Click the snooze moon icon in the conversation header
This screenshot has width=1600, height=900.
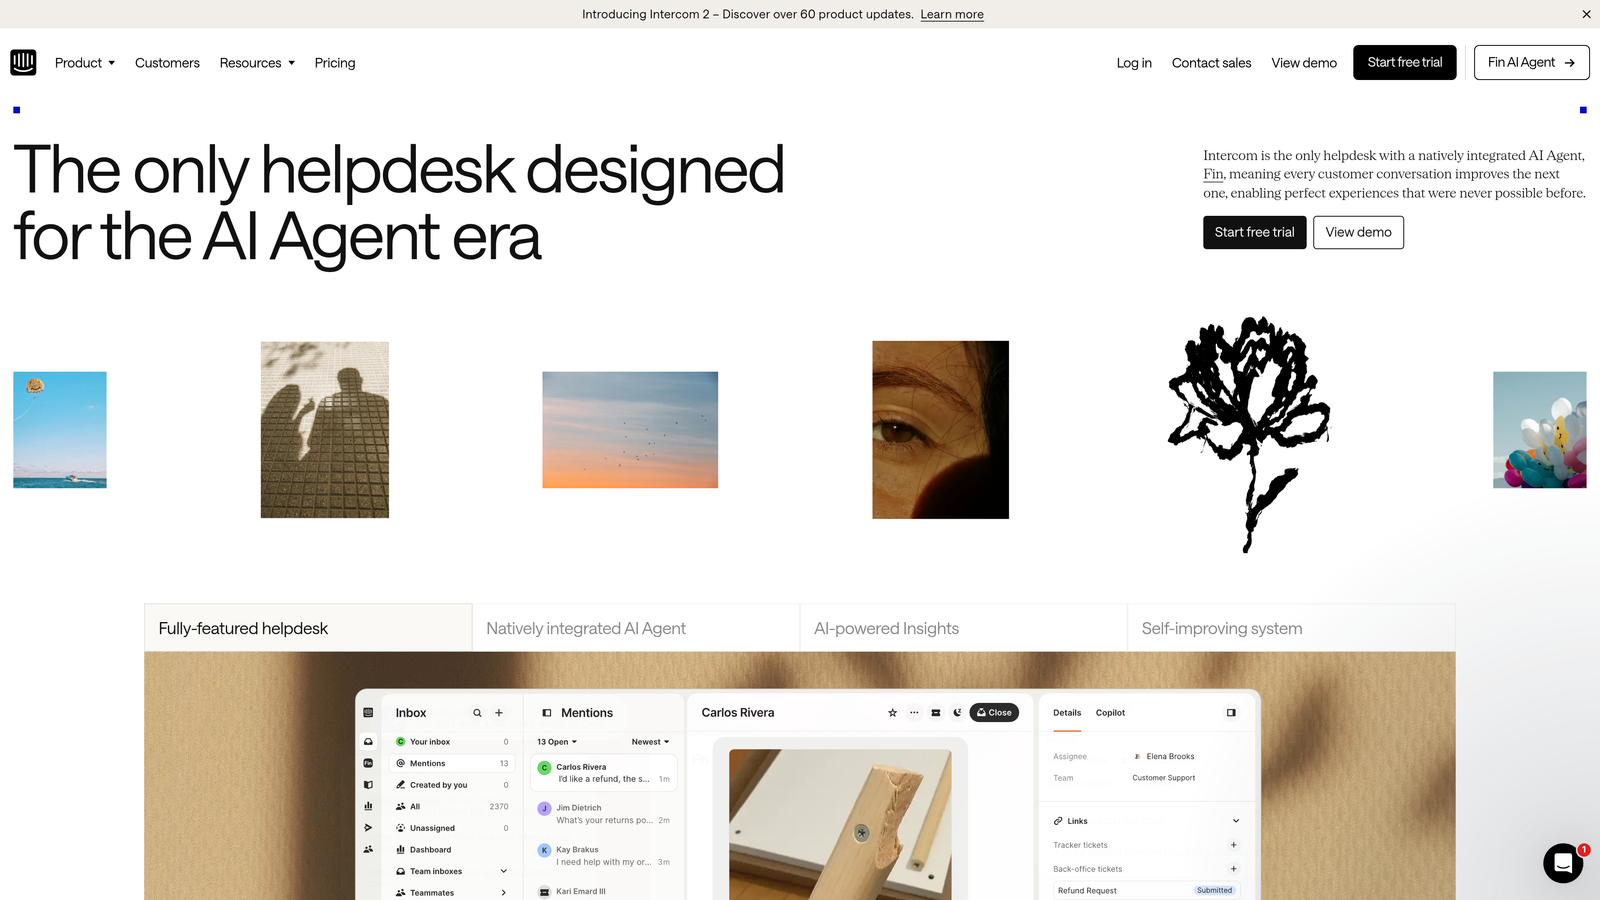tap(957, 713)
